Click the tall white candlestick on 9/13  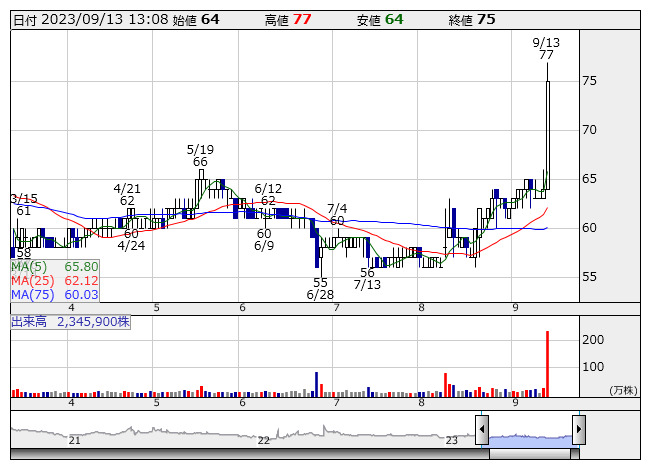[x=548, y=135]
